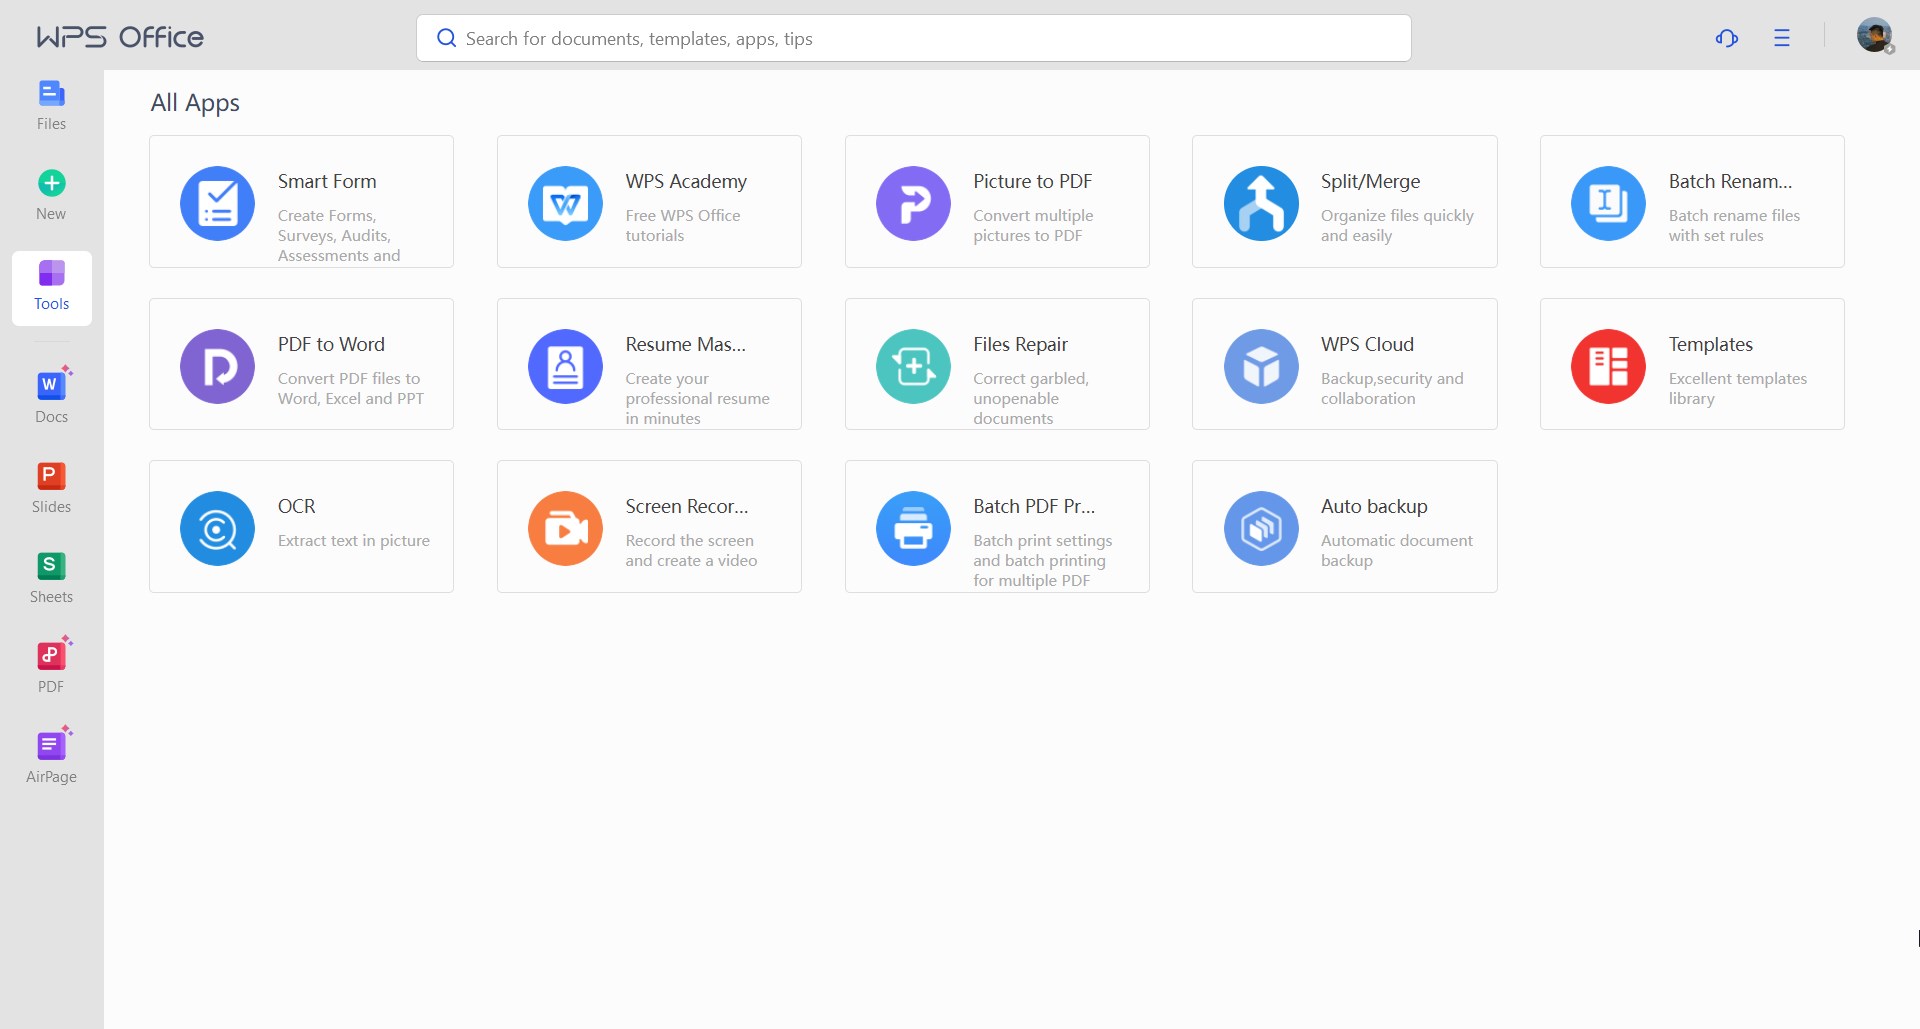Click the WPS Office logo

point(120,37)
